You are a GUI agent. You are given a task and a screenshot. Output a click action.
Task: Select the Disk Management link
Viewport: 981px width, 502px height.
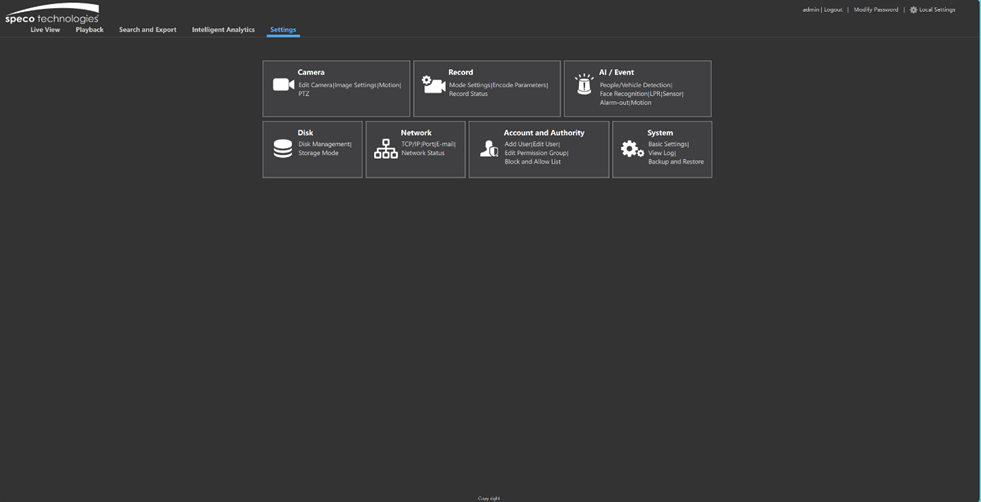click(x=324, y=145)
